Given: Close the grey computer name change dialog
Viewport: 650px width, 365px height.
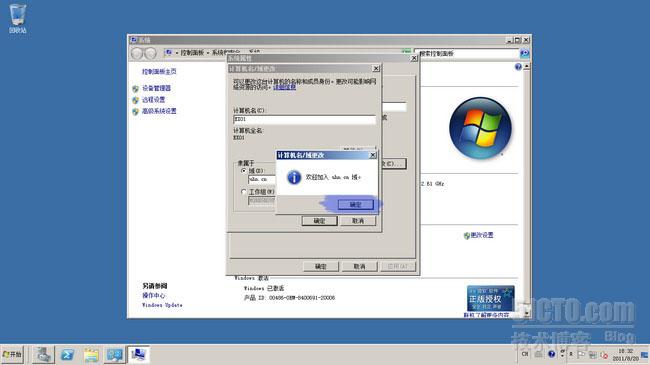Looking at the screenshot, I should 376,68.
